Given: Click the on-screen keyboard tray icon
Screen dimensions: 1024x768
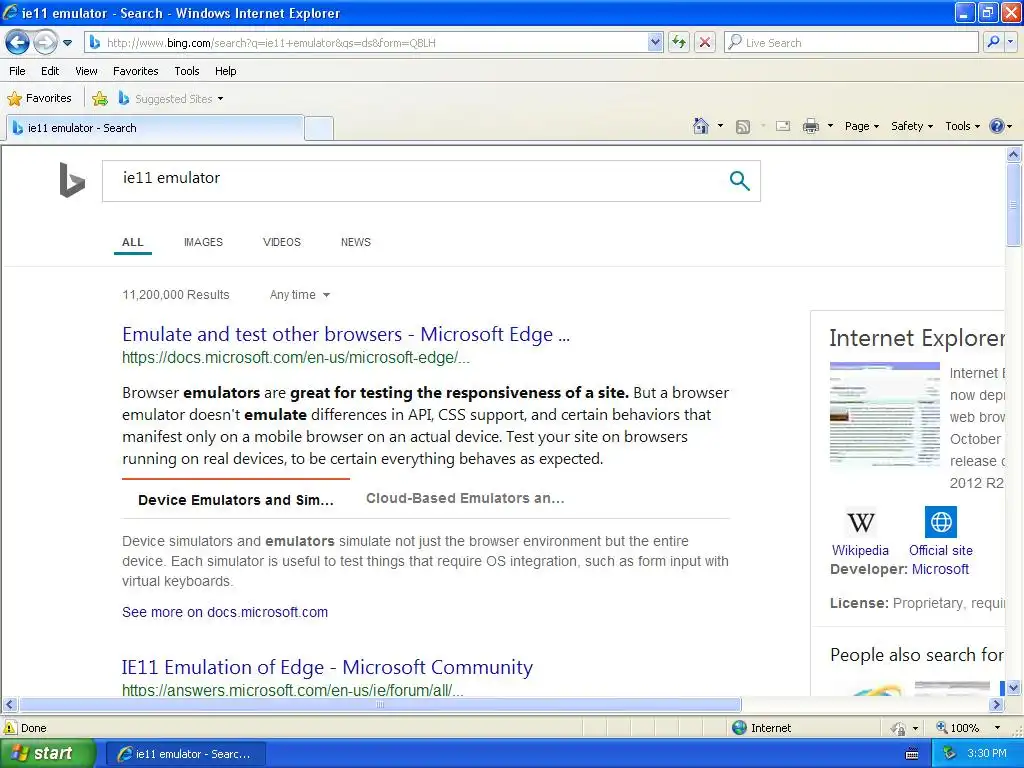Looking at the screenshot, I should [912, 754].
